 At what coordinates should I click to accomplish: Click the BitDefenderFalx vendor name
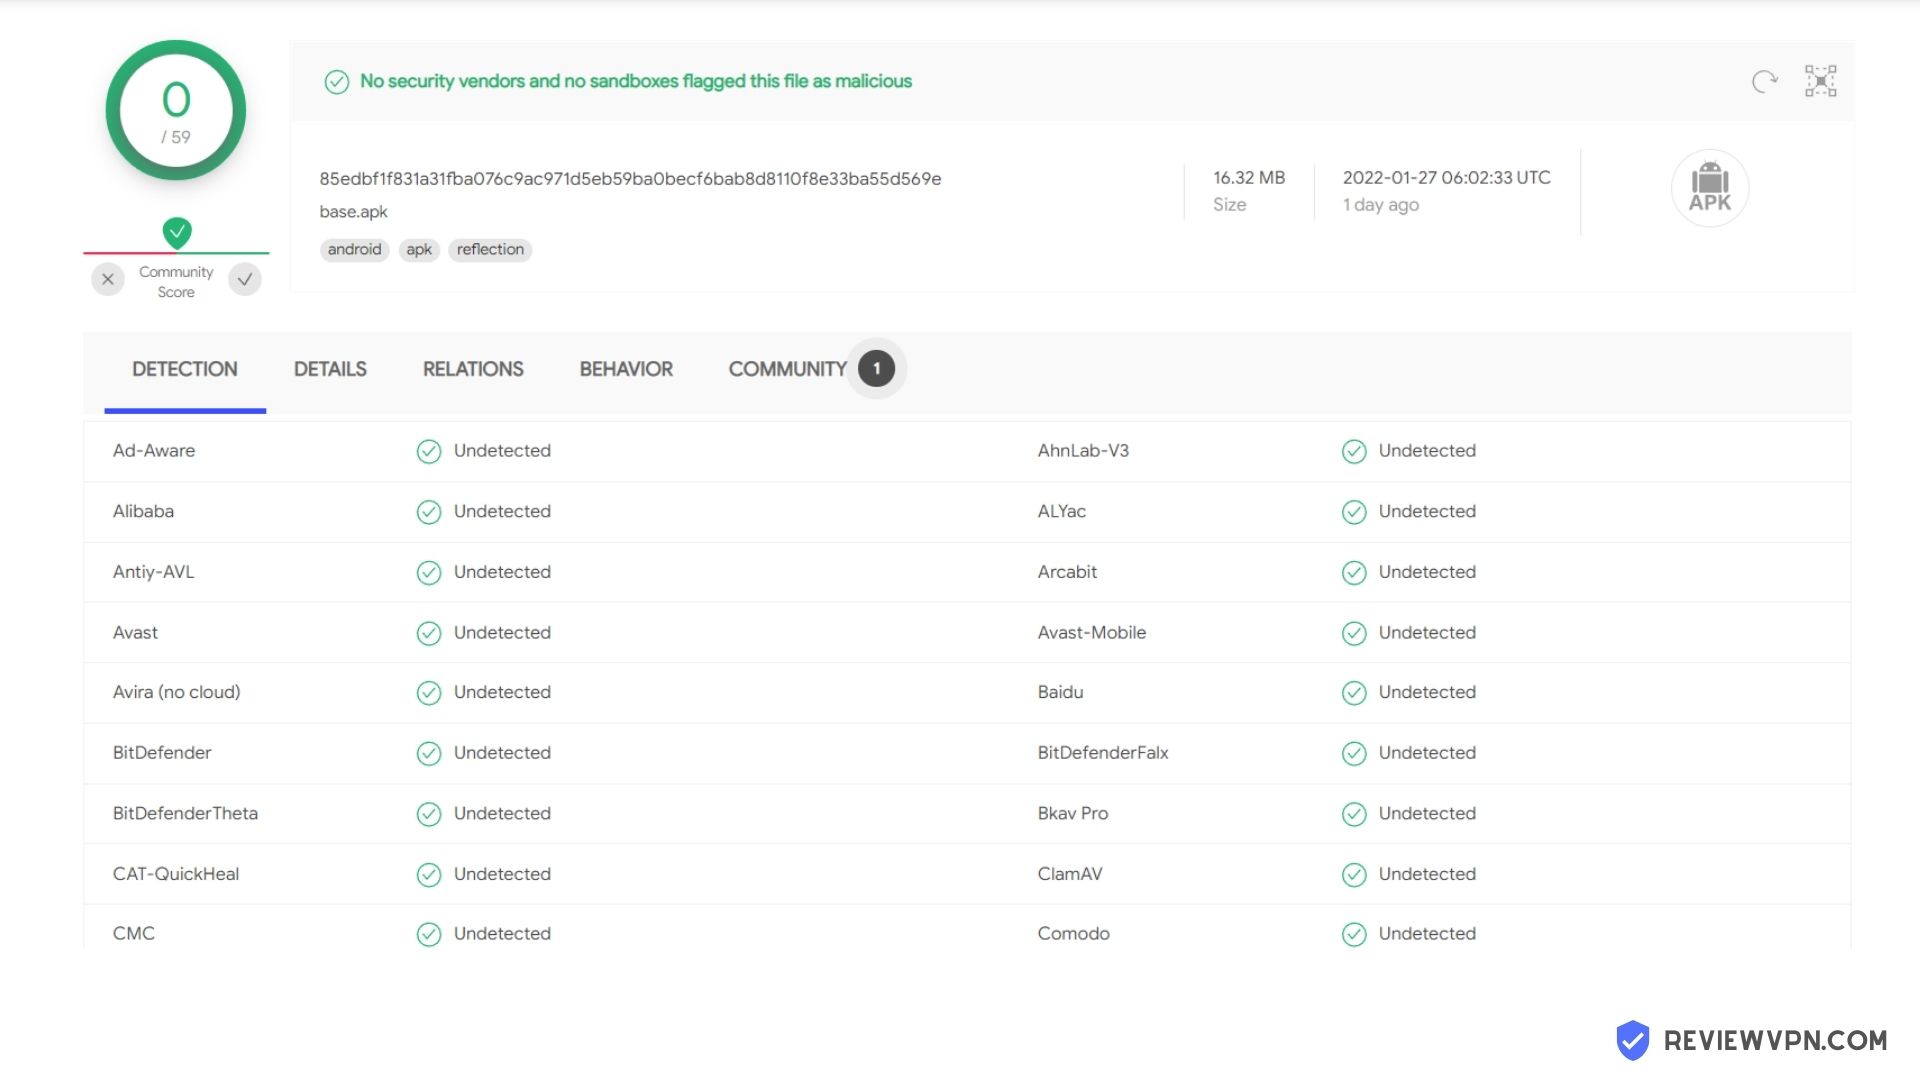[x=1103, y=753]
